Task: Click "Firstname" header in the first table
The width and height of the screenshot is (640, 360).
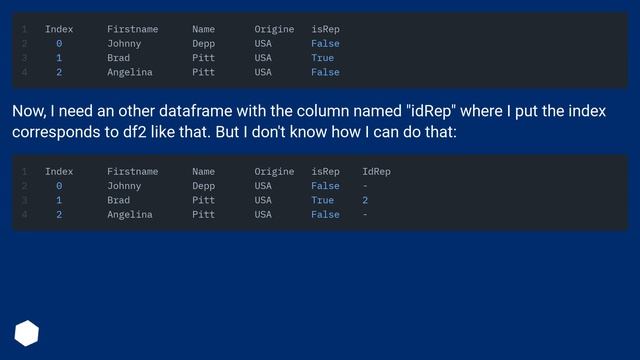Action: coord(133,29)
